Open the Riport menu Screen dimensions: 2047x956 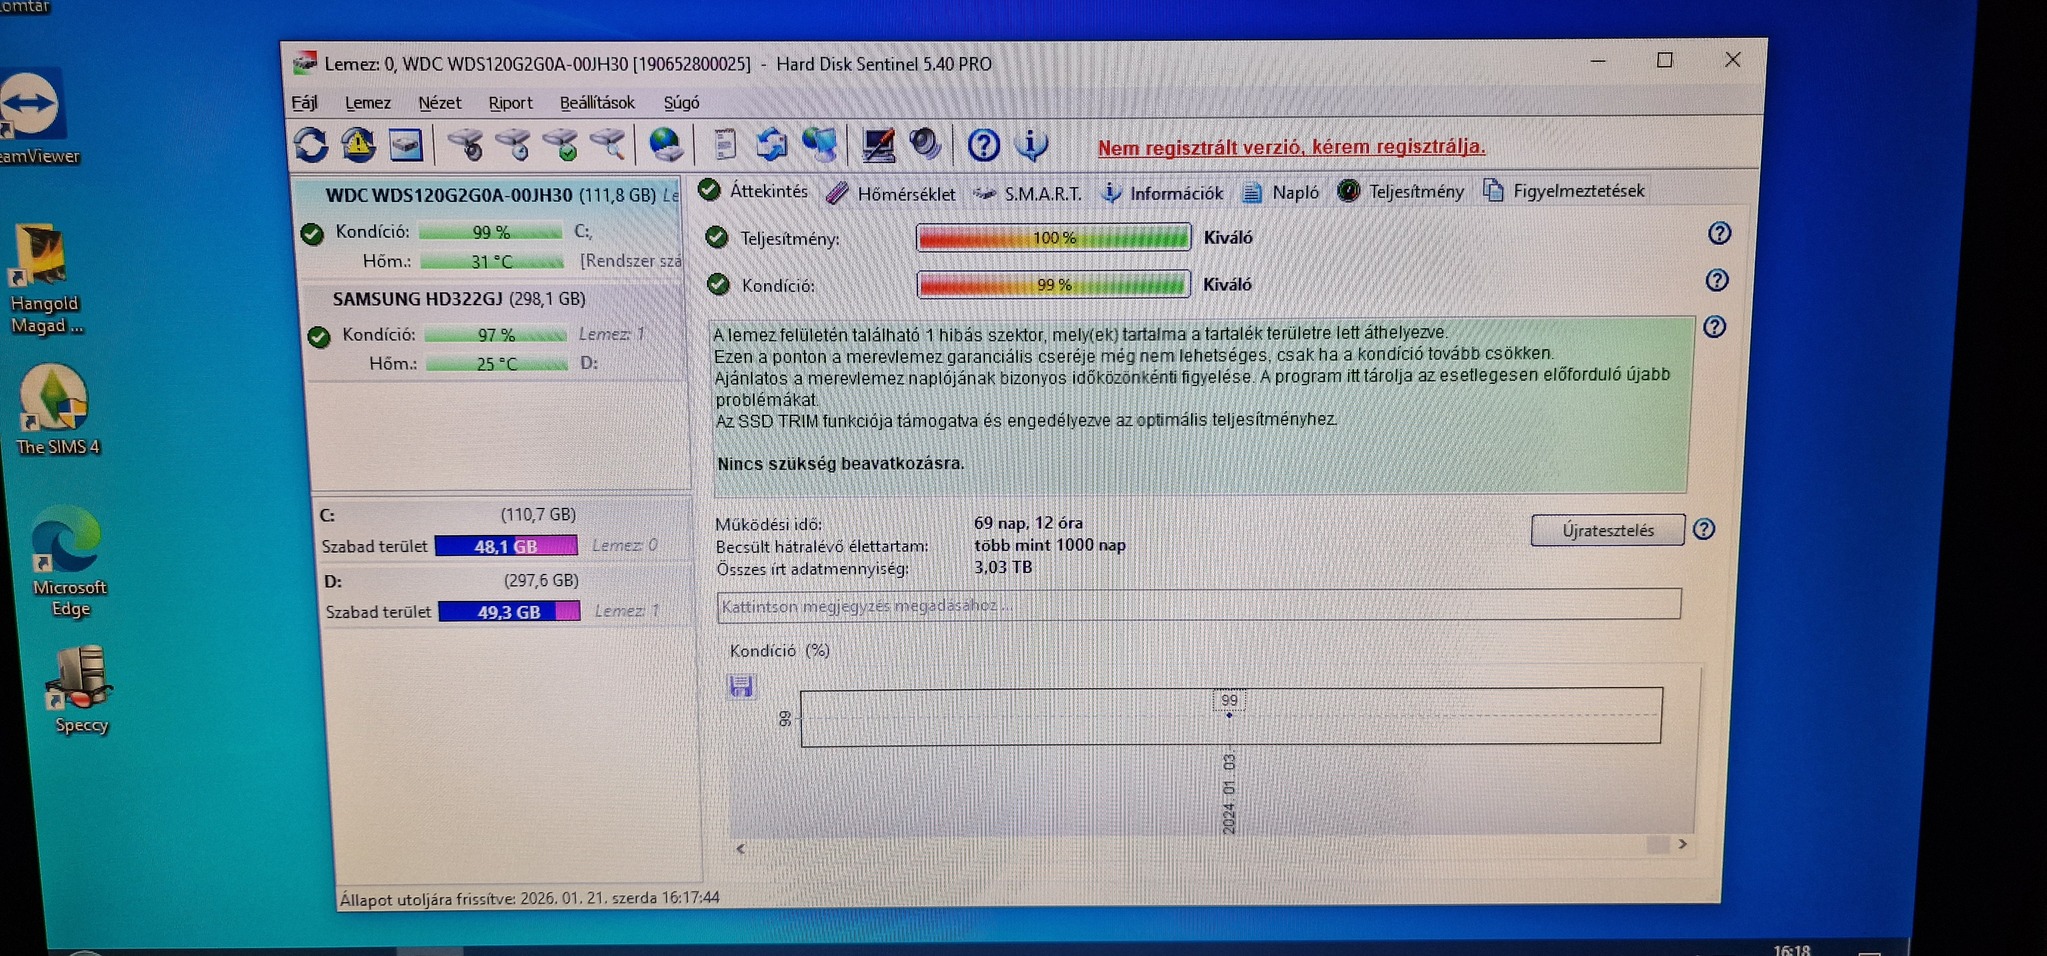pyautogui.click(x=510, y=103)
